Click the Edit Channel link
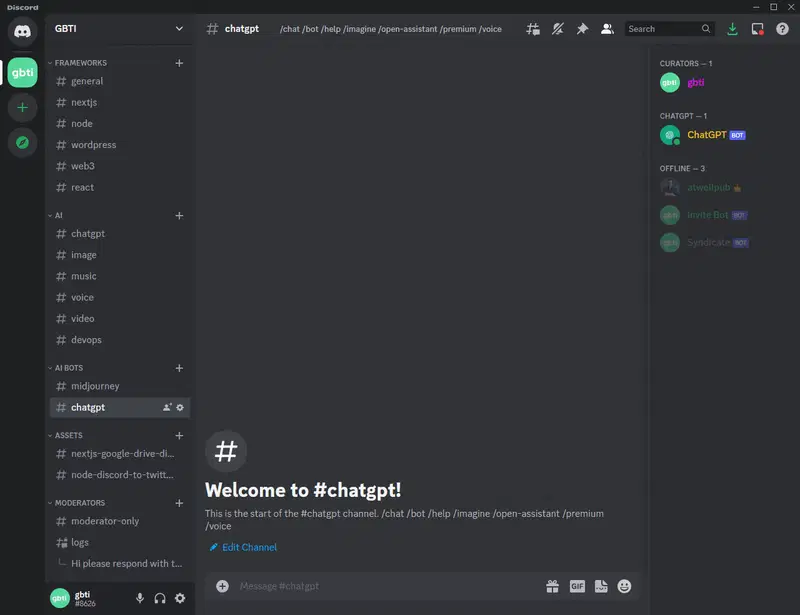The image size is (800, 615). coord(243,548)
